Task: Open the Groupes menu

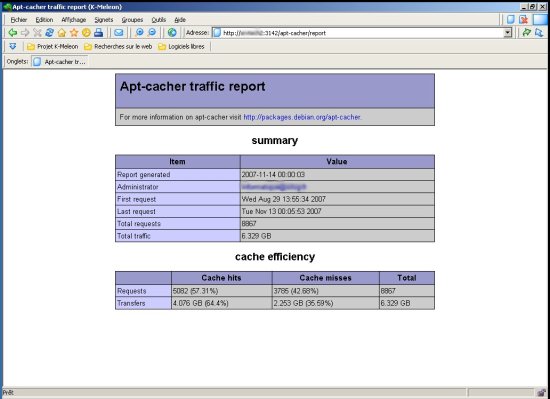Action: click(132, 20)
